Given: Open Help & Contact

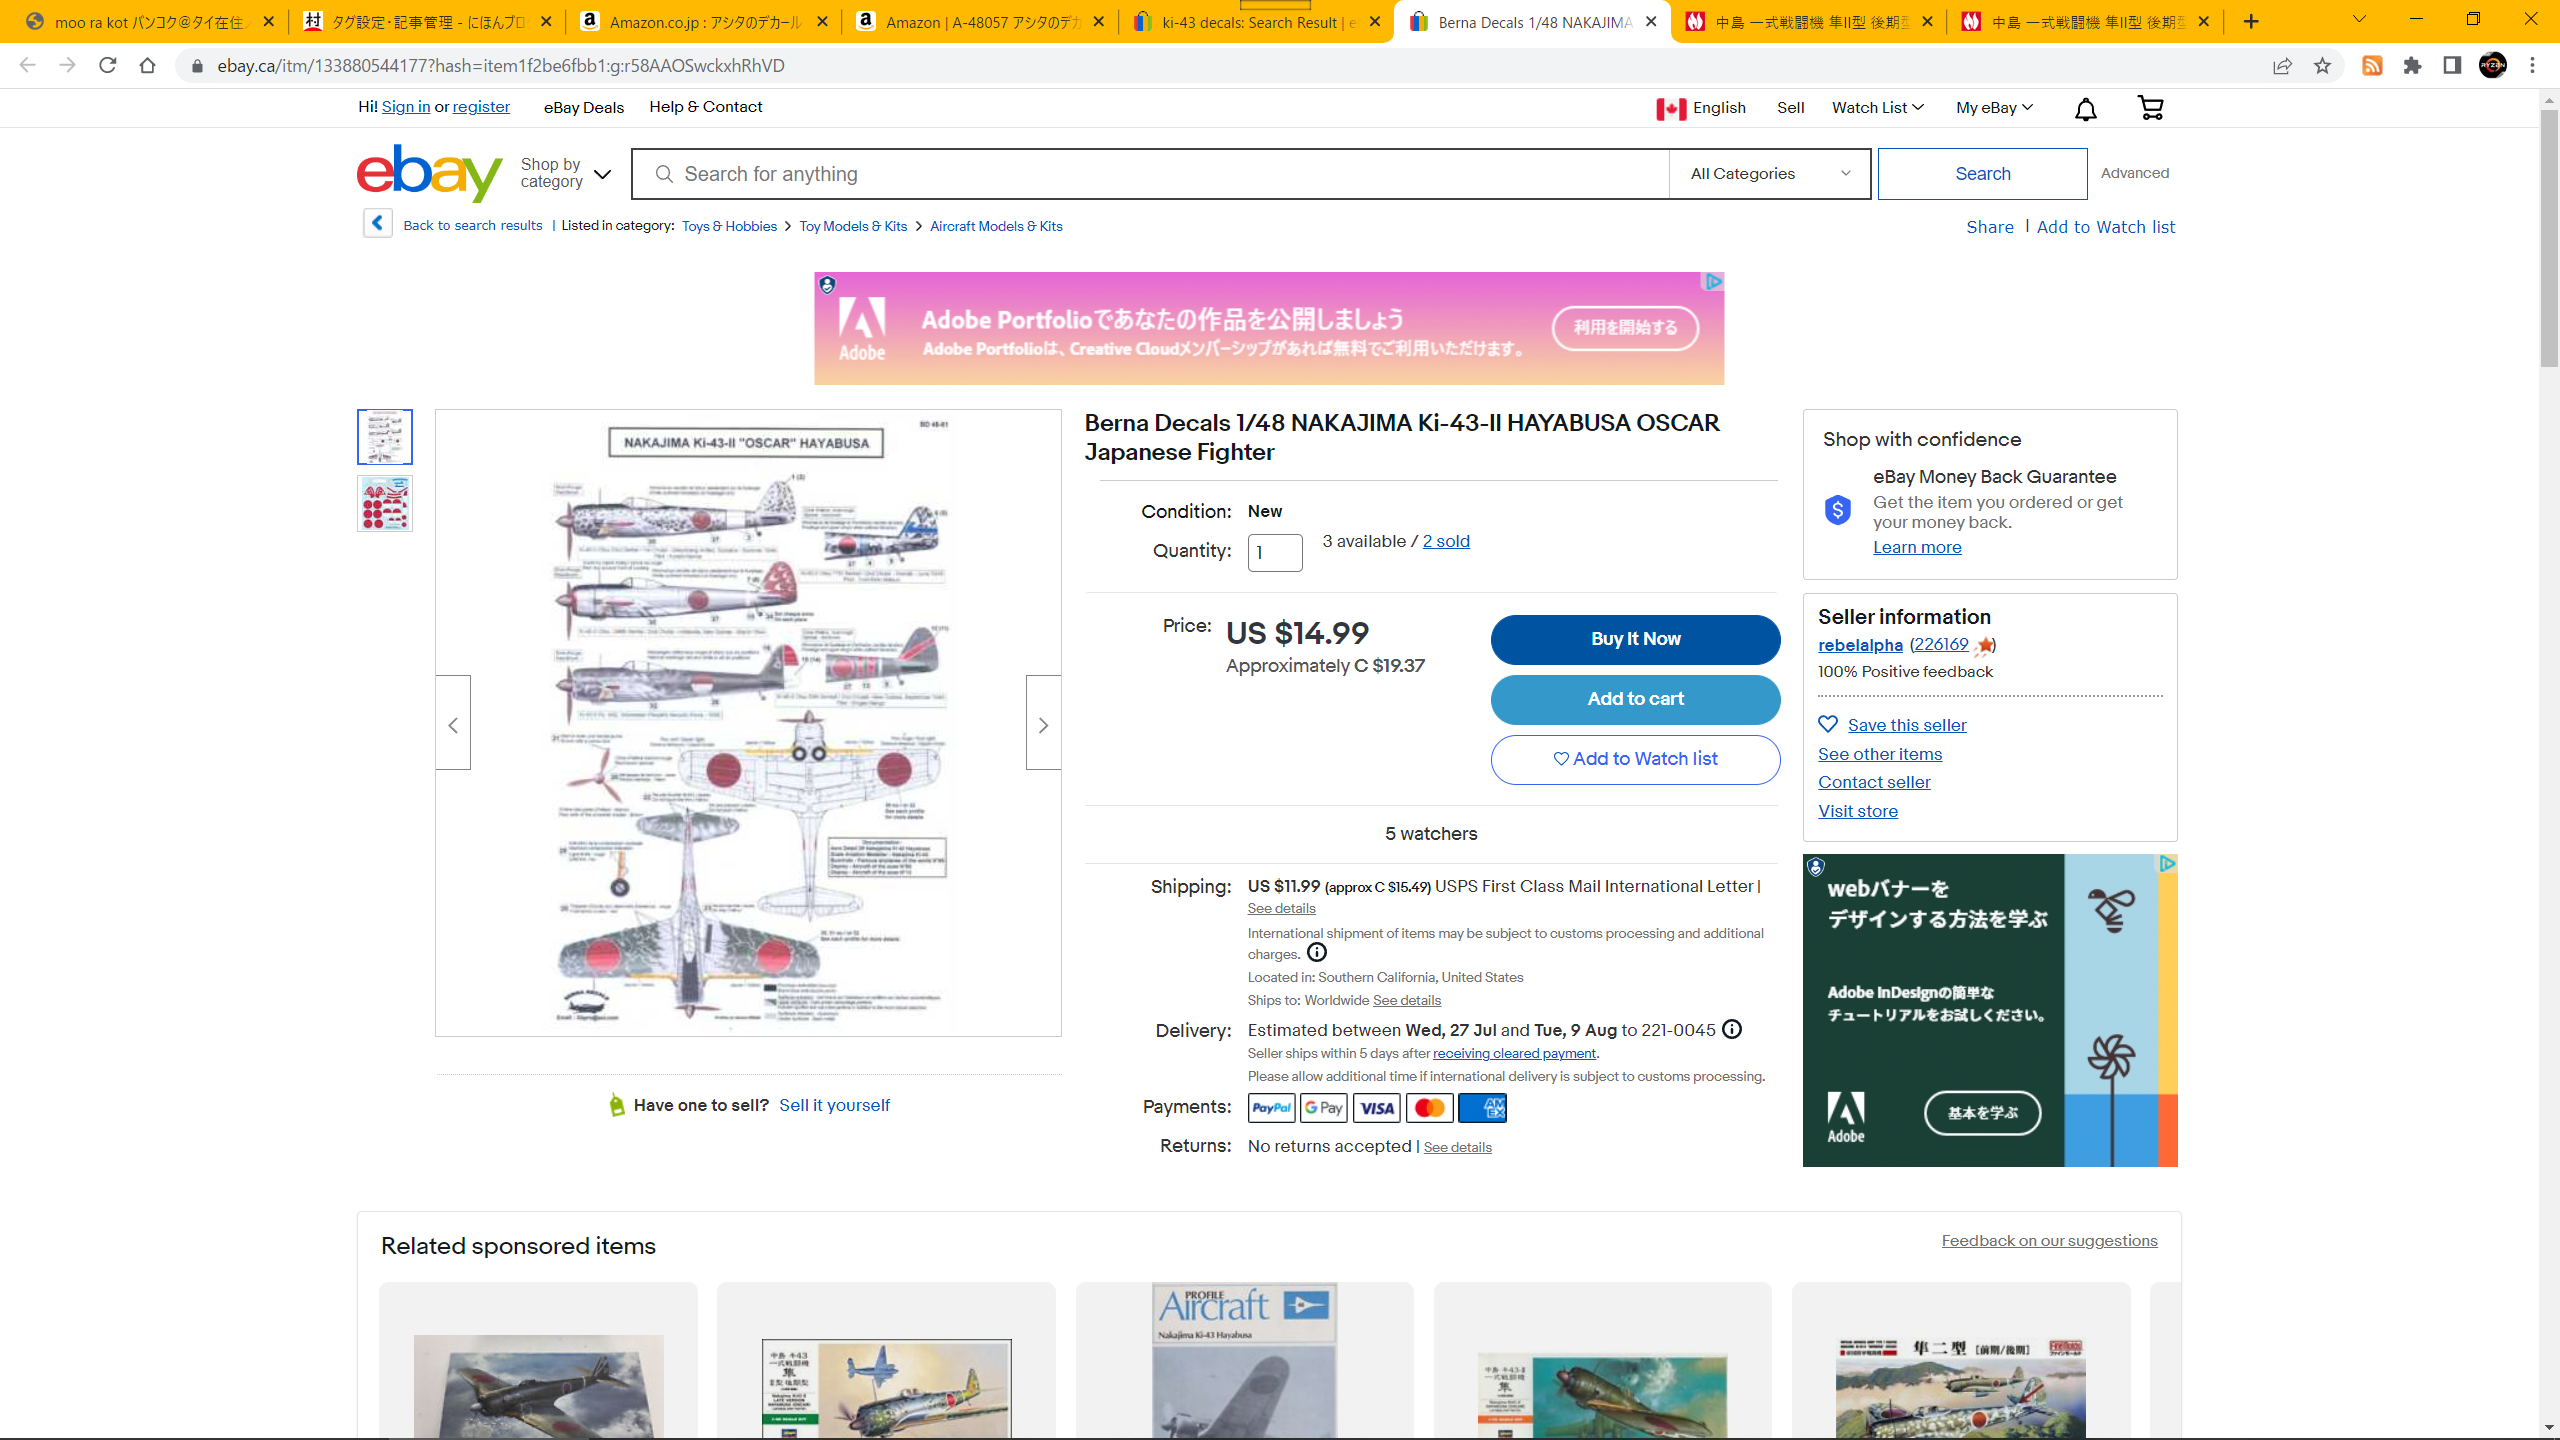Looking at the screenshot, I should point(705,107).
